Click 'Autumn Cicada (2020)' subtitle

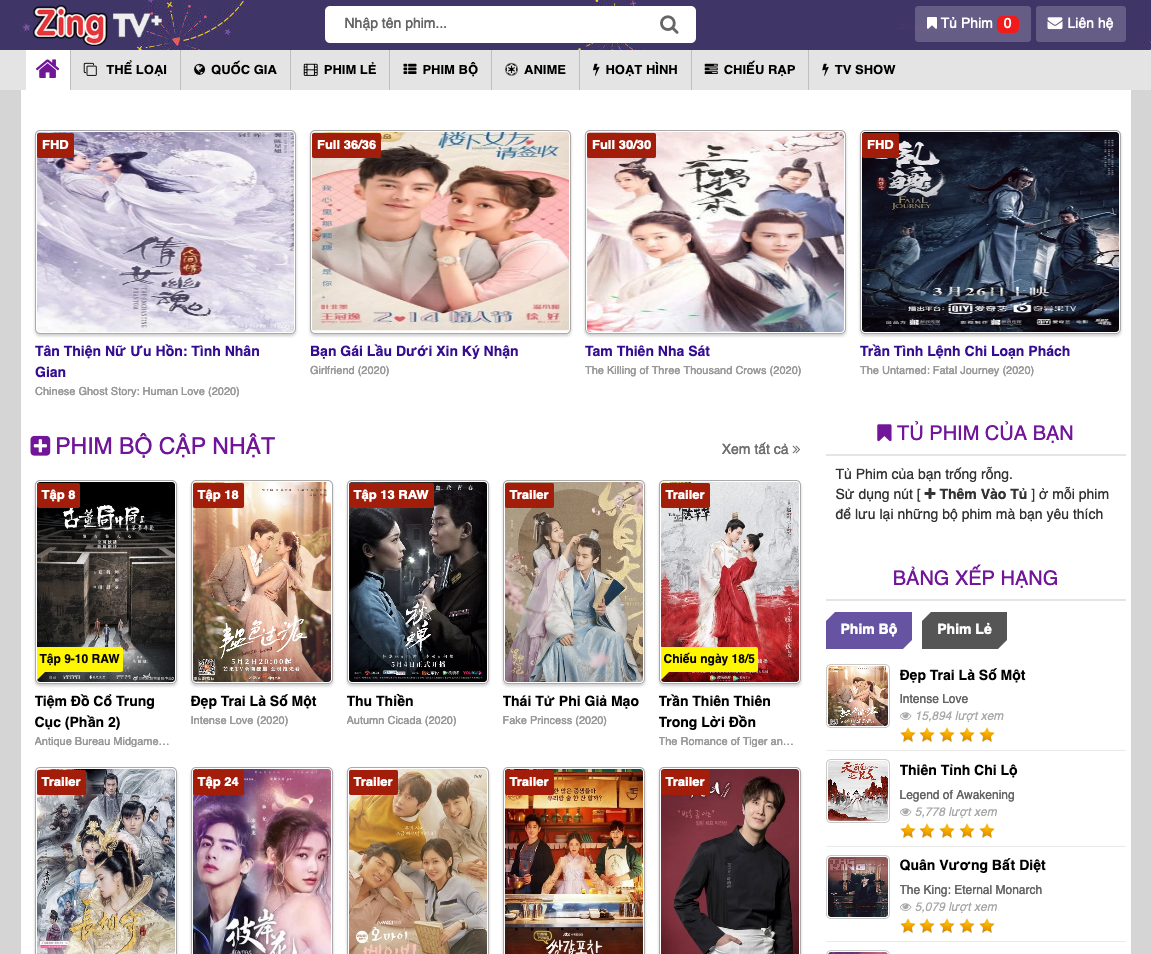pos(402,721)
